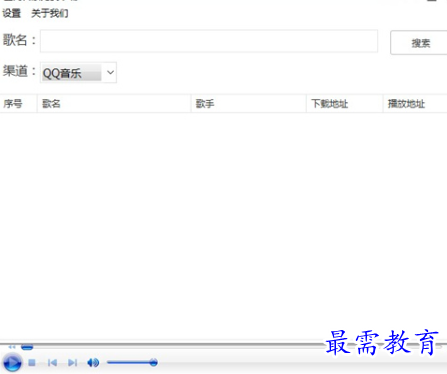Viewport: 447px width, 374px height.
Task: Click the 播放地址 column header
Action: [415, 104]
